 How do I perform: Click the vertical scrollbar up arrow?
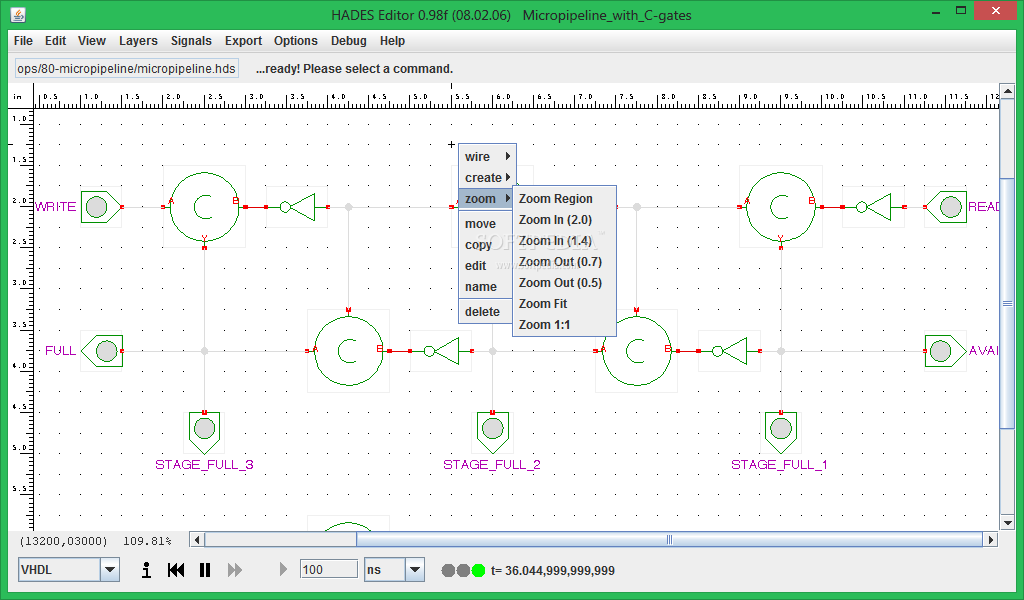(1007, 91)
